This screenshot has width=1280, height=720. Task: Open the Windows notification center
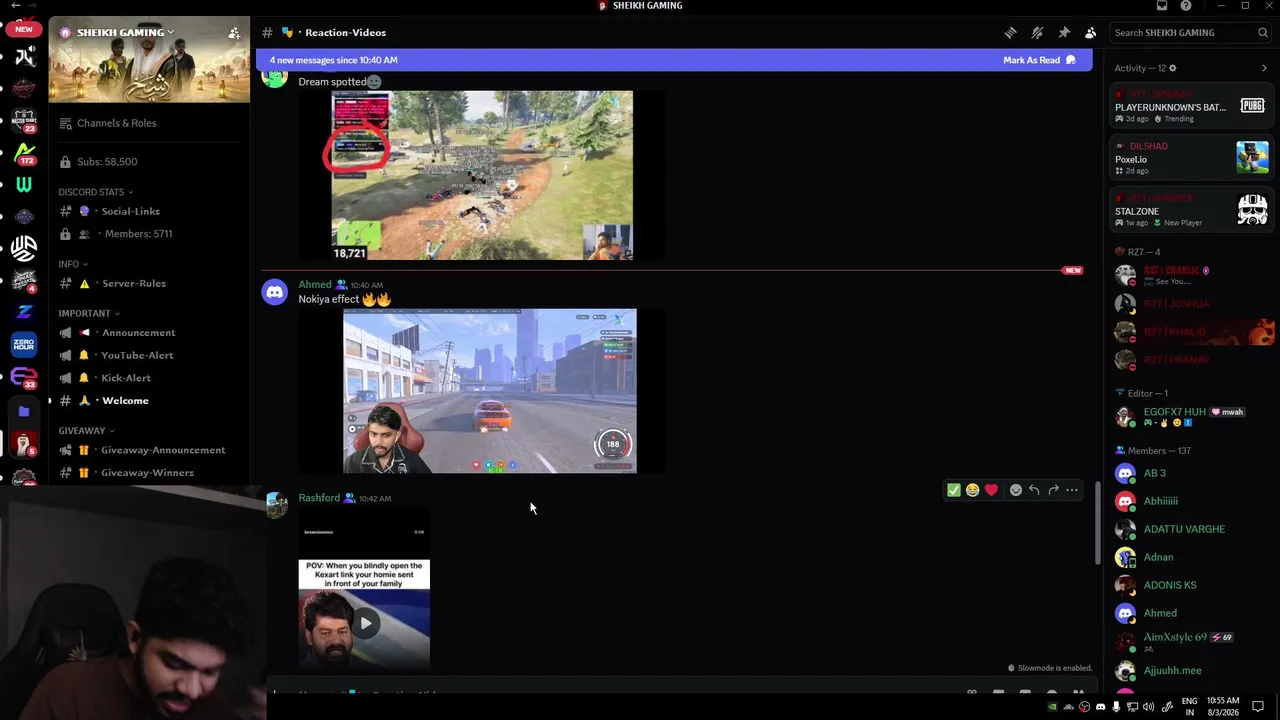(x=1258, y=707)
